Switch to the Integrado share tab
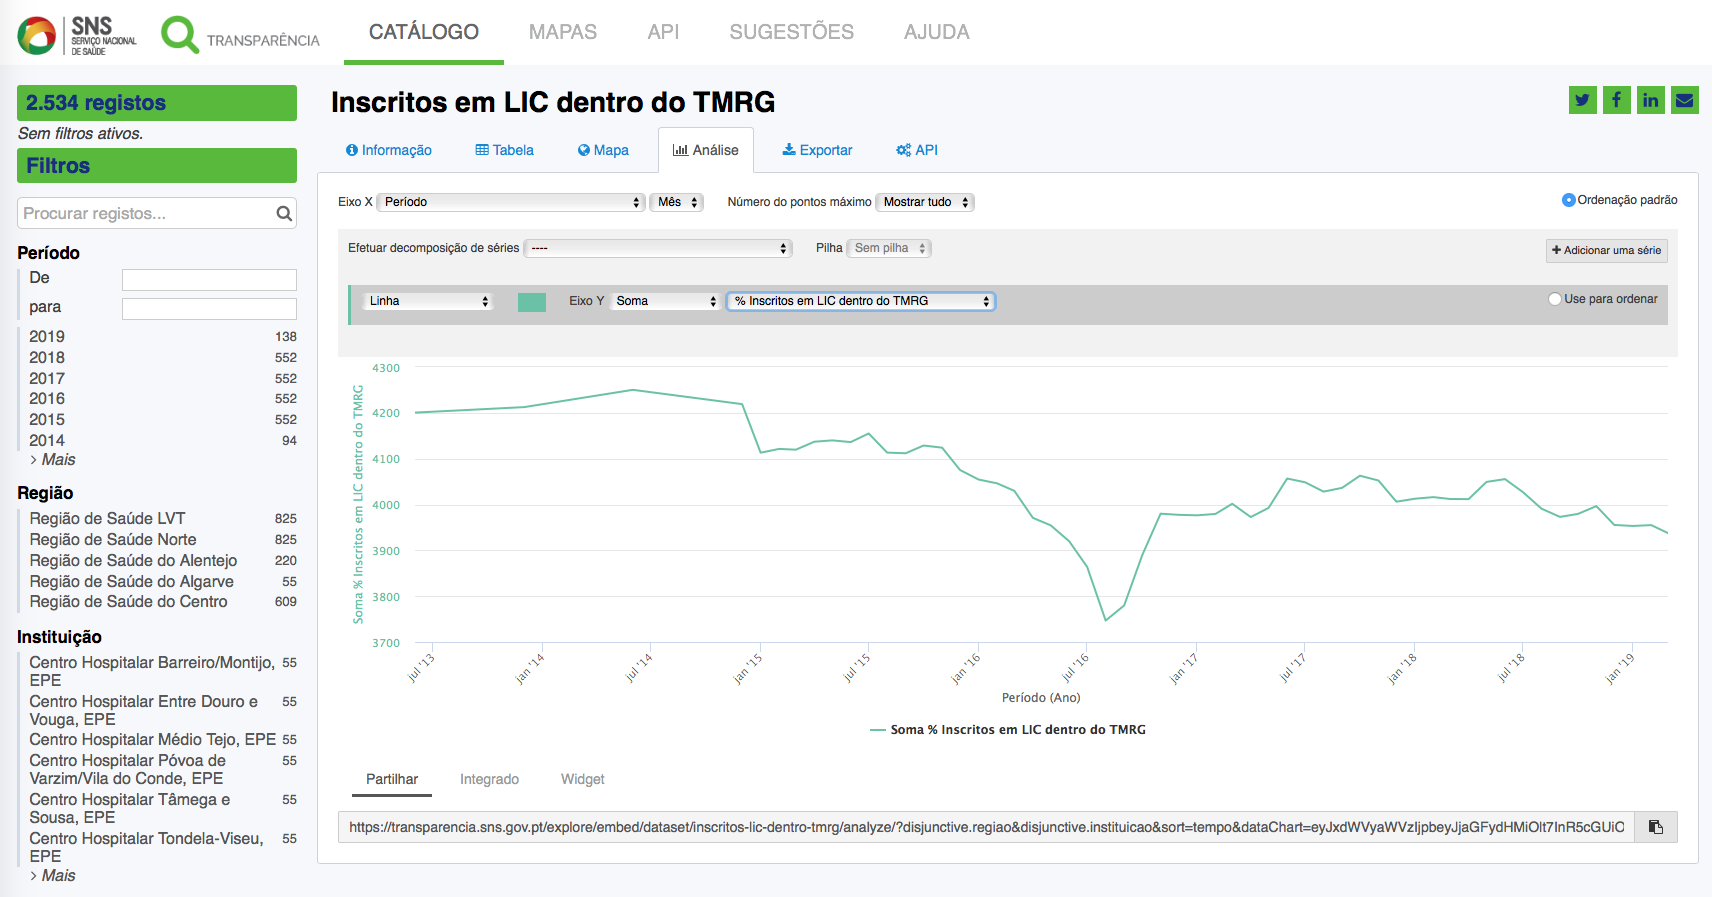Viewport: 1712px width, 897px height. pos(489,780)
